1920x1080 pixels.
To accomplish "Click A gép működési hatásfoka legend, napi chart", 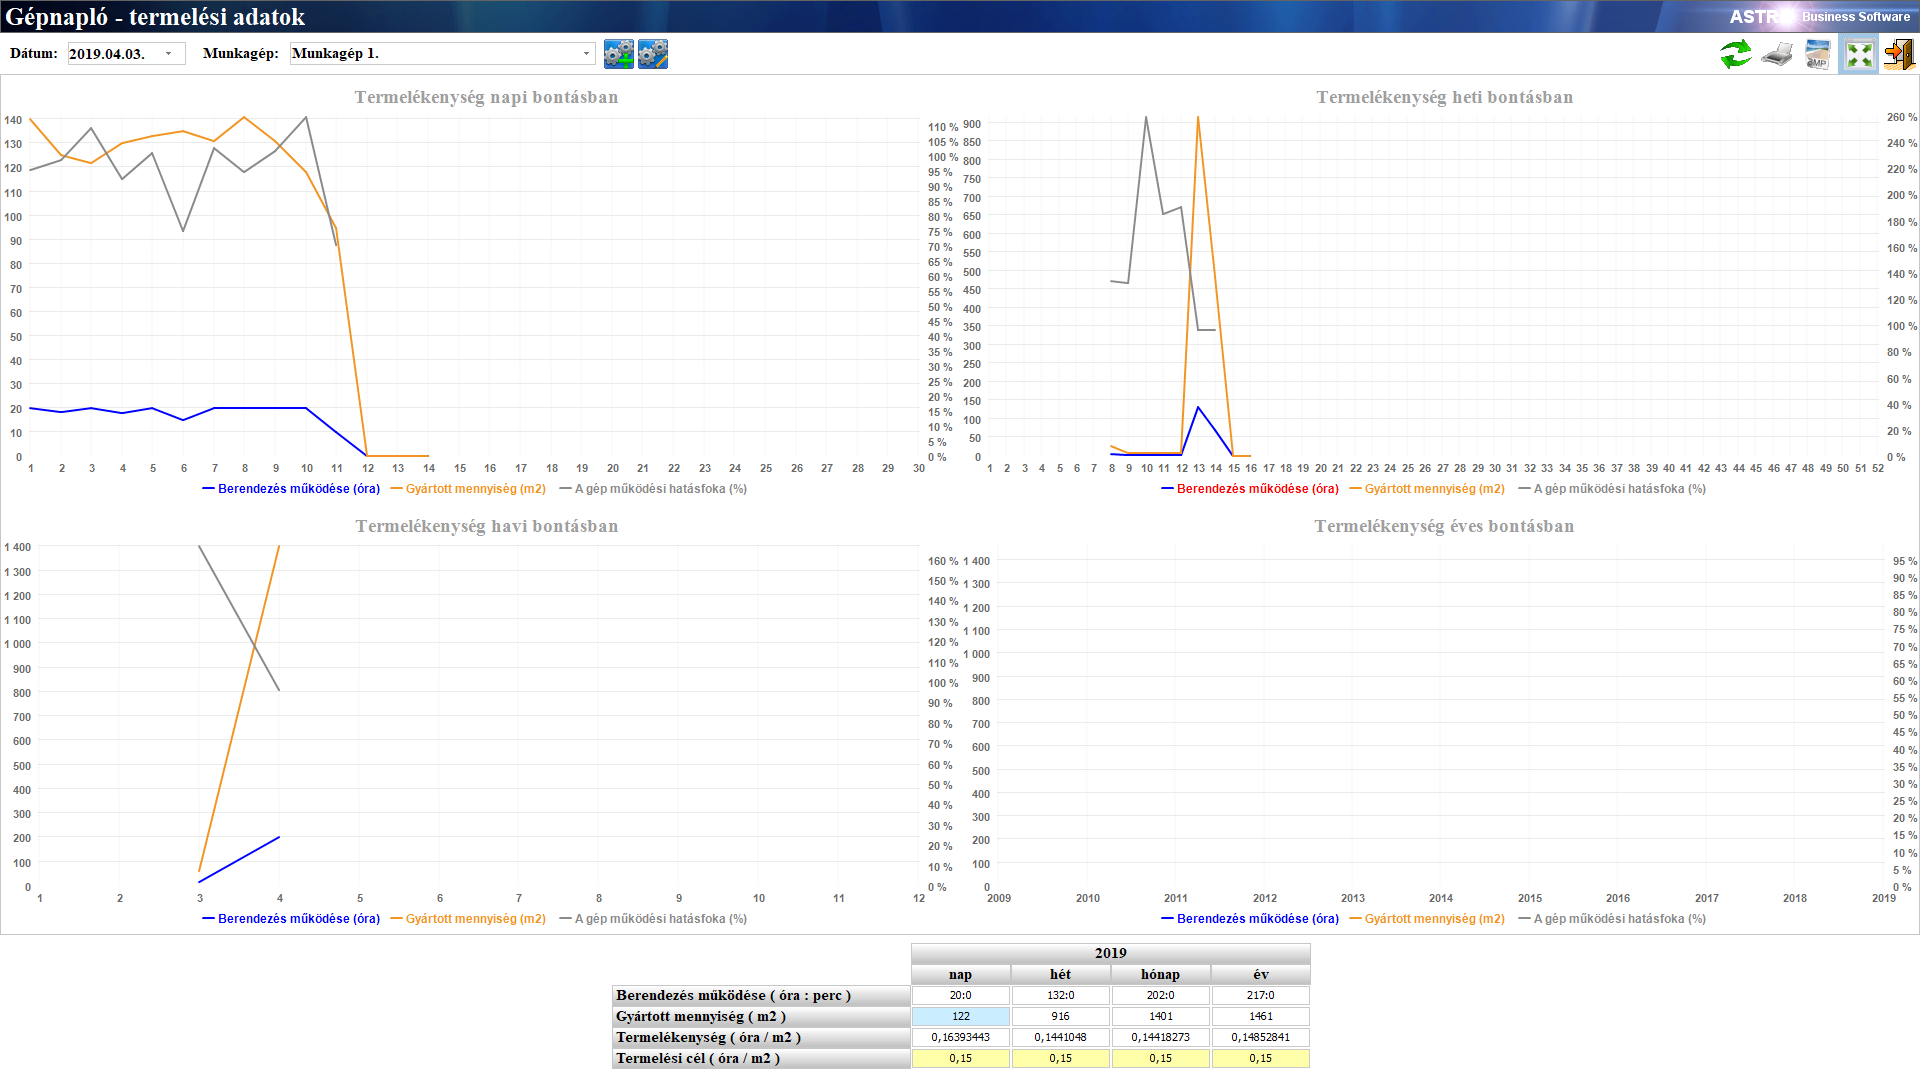I will [x=653, y=489].
